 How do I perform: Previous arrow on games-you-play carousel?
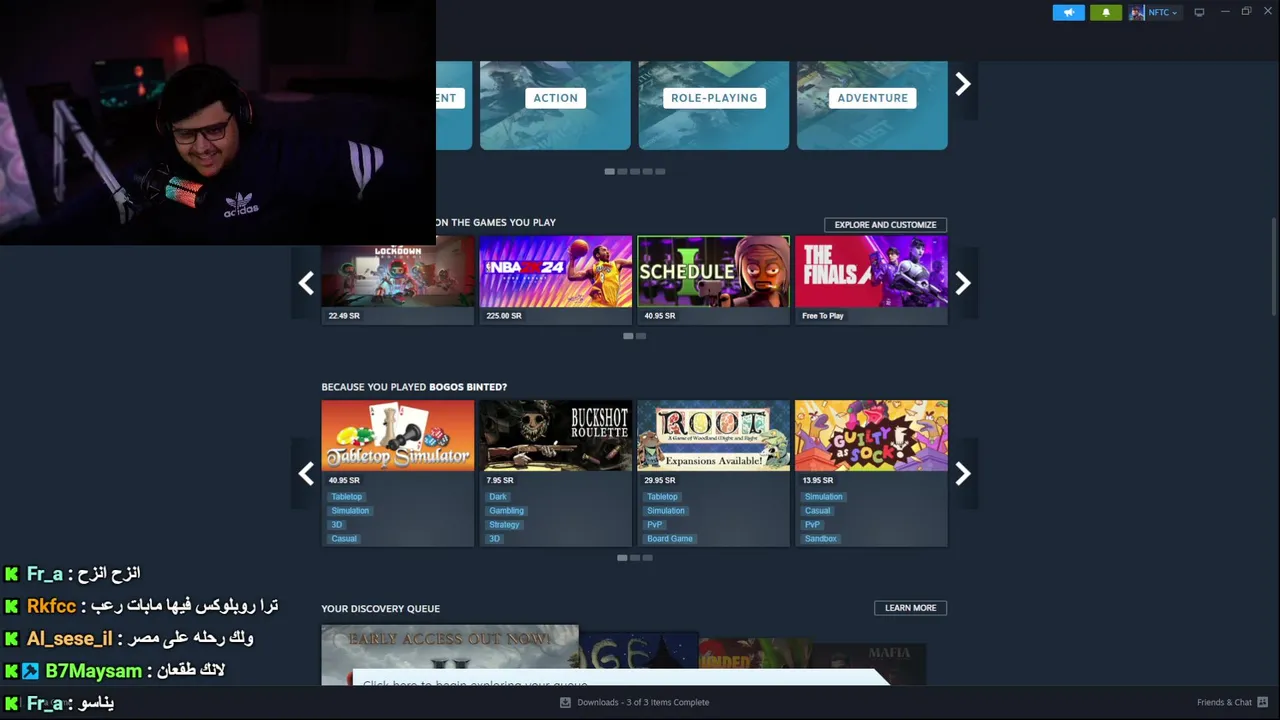click(x=306, y=283)
